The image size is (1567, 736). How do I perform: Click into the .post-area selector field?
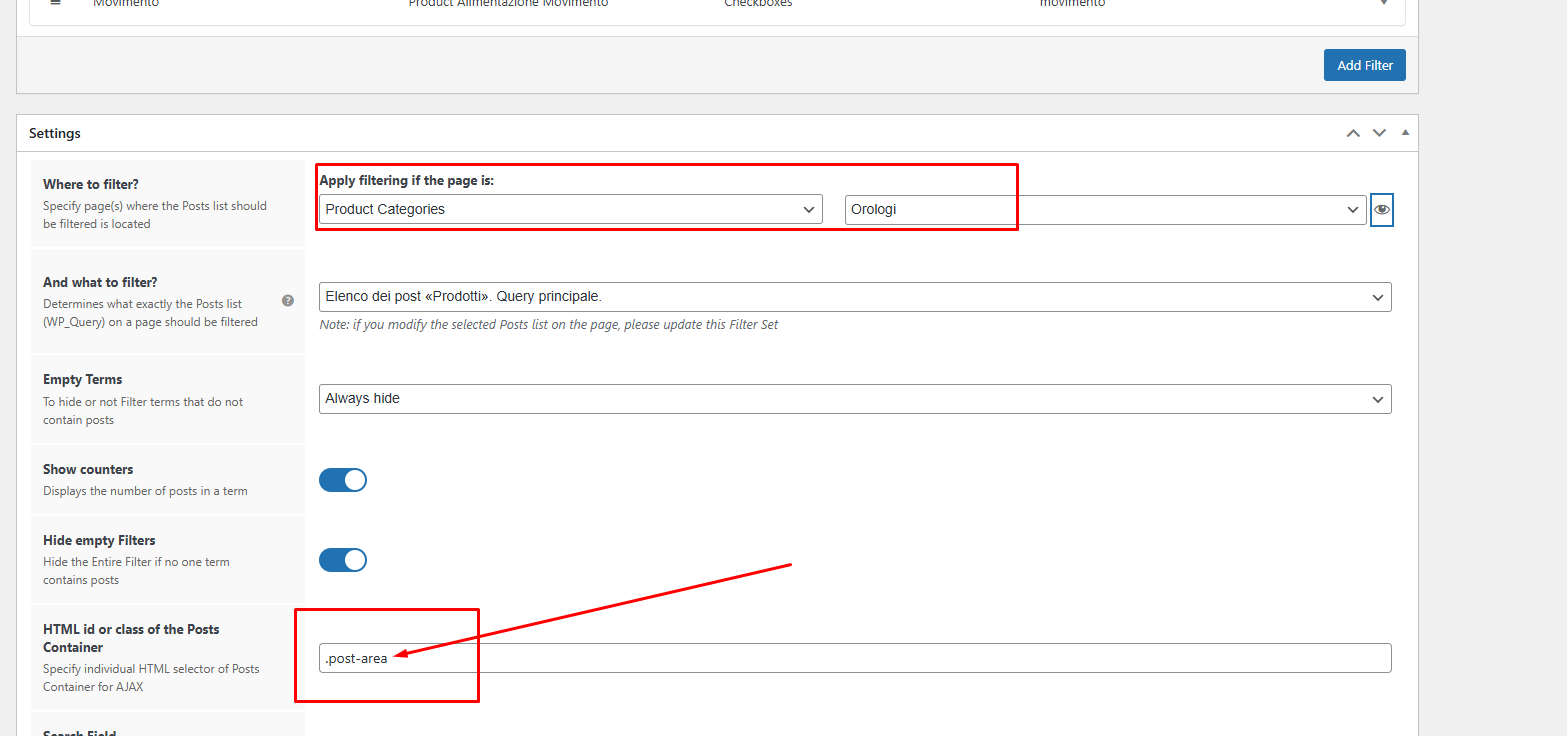pyautogui.click(x=855, y=658)
